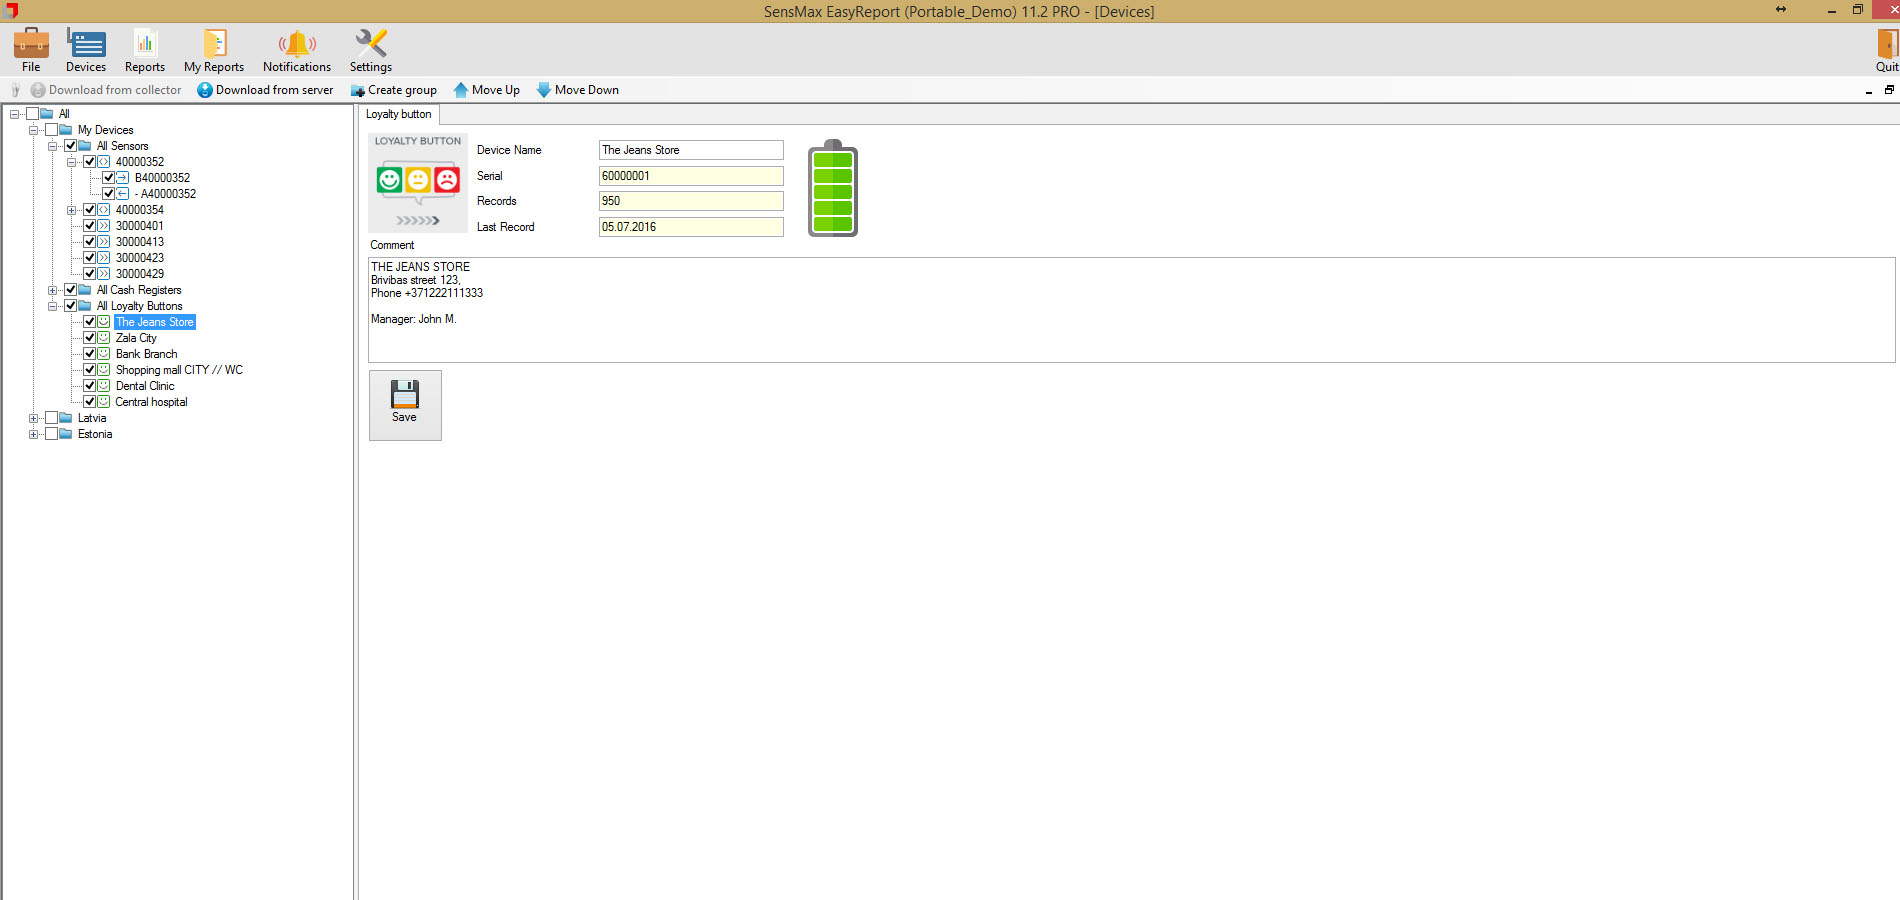Image resolution: width=1900 pixels, height=900 pixels.
Task: Click Create group in toolbar
Action: (394, 90)
